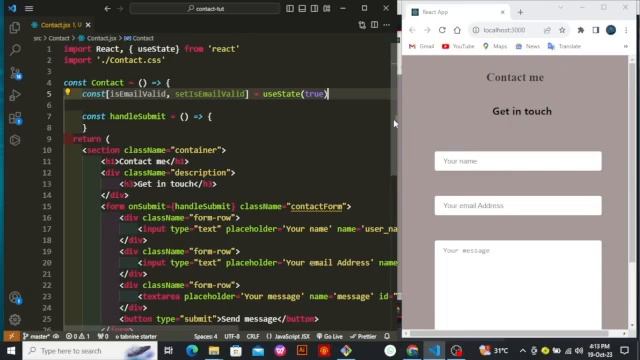The height and width of the screenshot is (360, 640).
Task: Open the Source Control view
Action: (15, 73)
